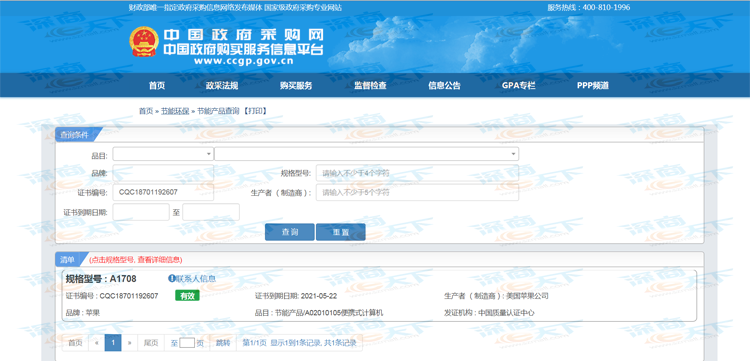Switch to the PPP频道 channel
750x361 pixels.
pyautogui.click(x=593, y=86)
